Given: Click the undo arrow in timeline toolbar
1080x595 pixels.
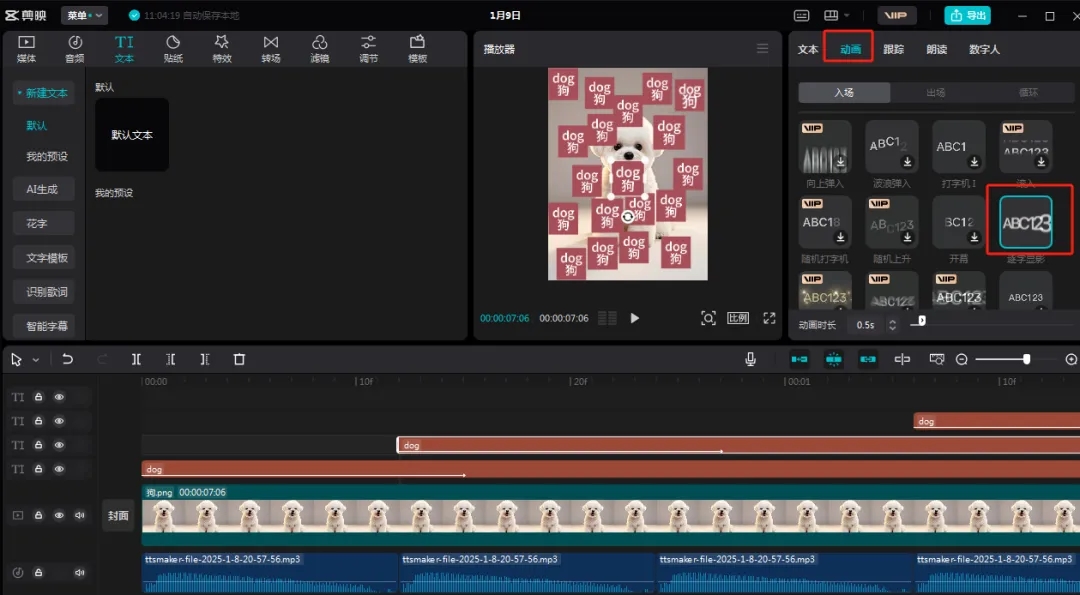Looking at the screenshot, I should (68, 359).
